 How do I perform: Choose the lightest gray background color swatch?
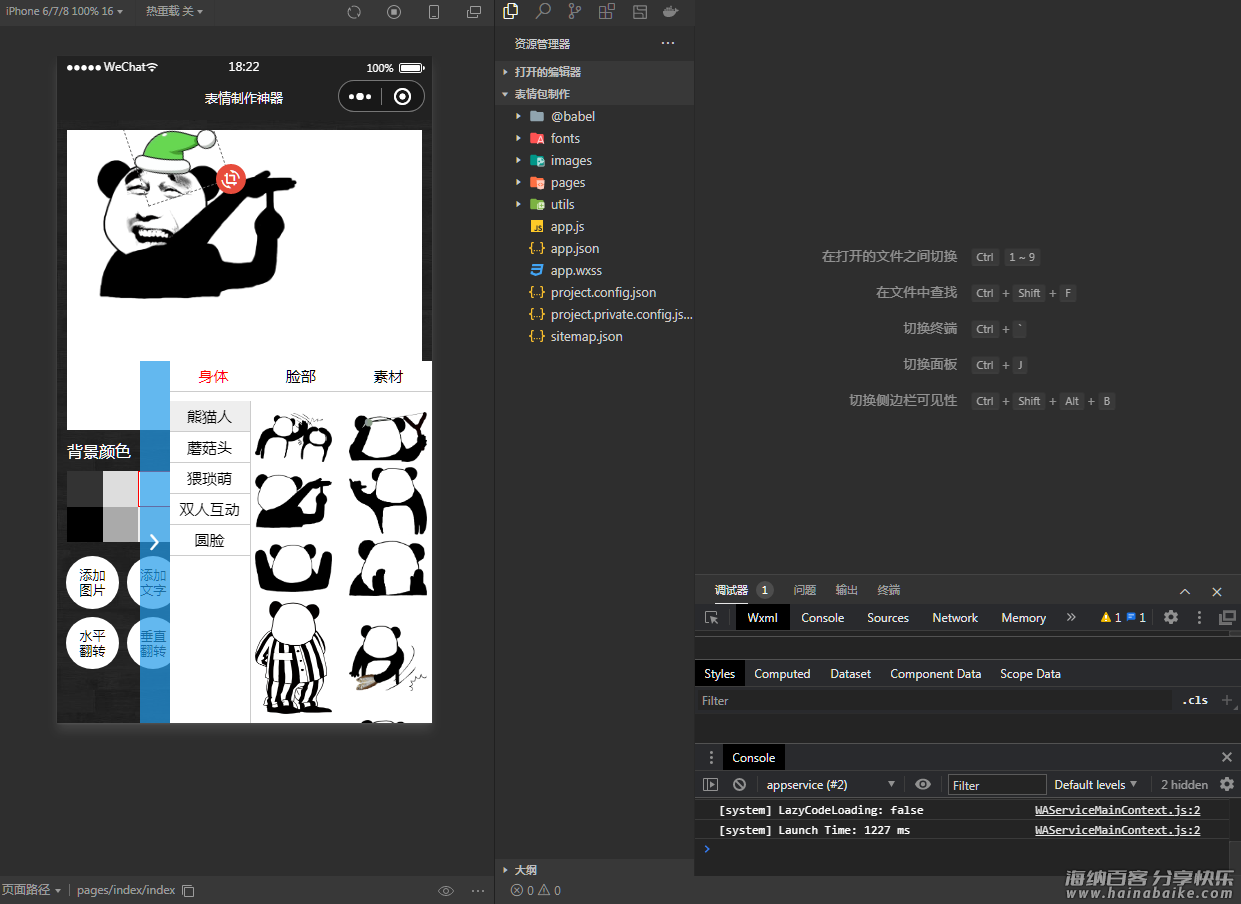121,489
